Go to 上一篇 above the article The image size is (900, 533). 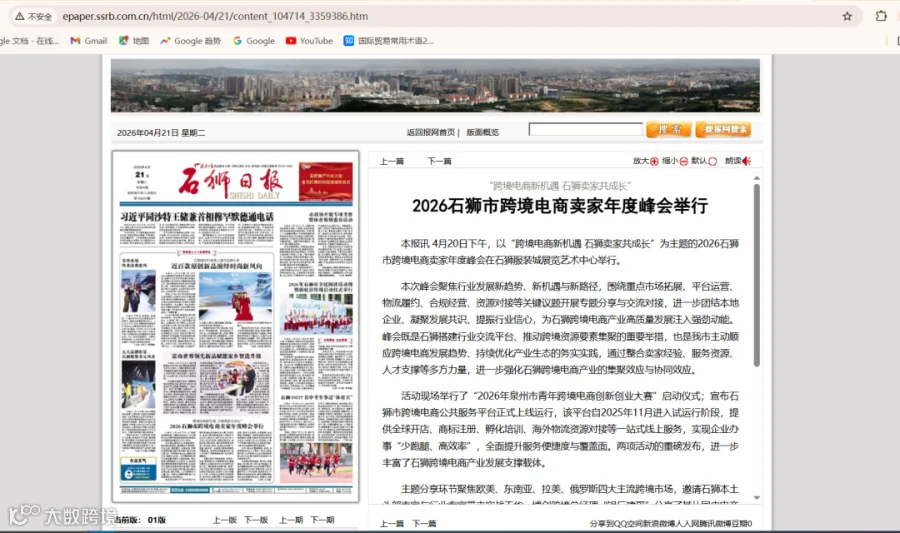pyautogui.click(x=391, y=161)
